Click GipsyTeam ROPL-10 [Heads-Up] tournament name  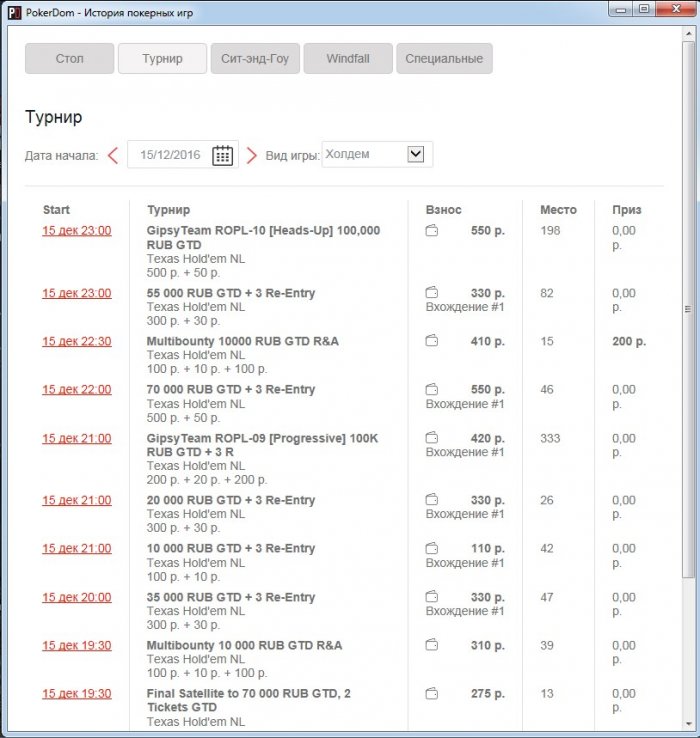tap(263, 238)
